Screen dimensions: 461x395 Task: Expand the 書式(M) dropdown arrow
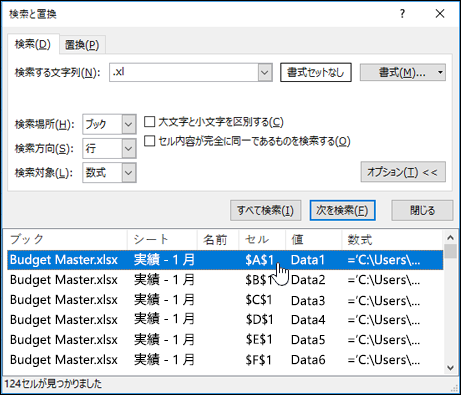pos(440,72)
